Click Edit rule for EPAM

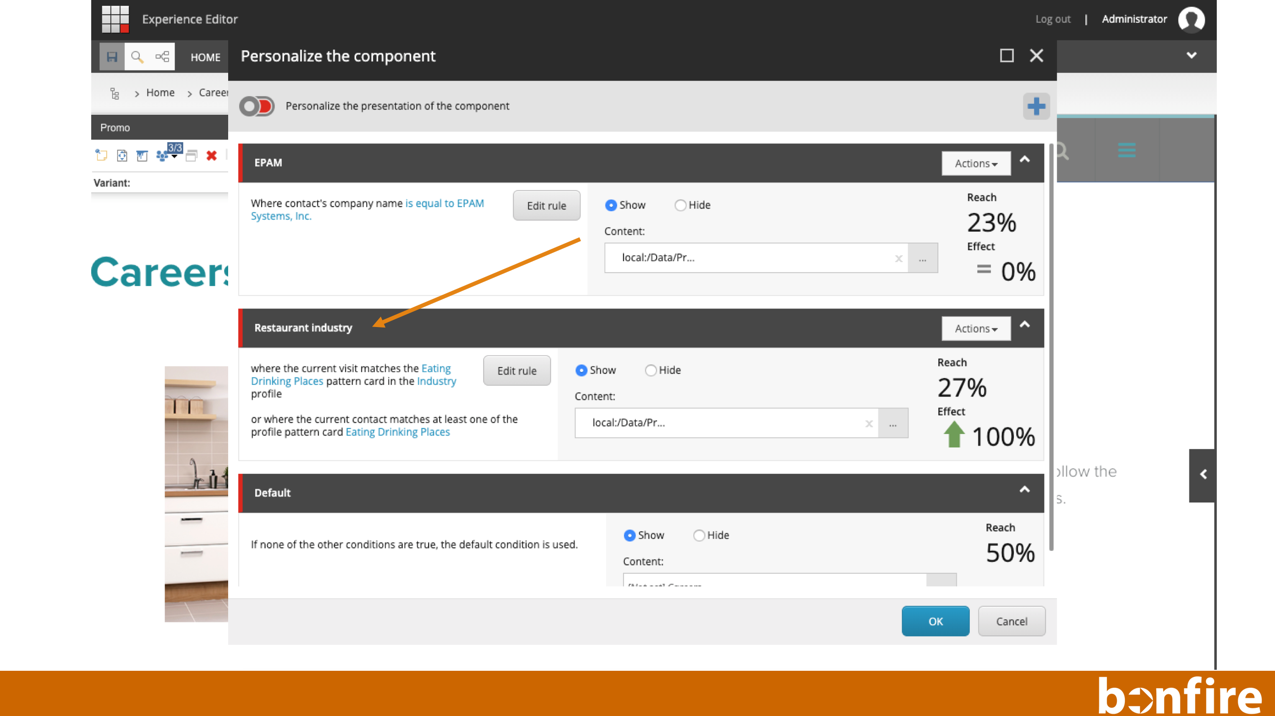[x=546, y=206]
